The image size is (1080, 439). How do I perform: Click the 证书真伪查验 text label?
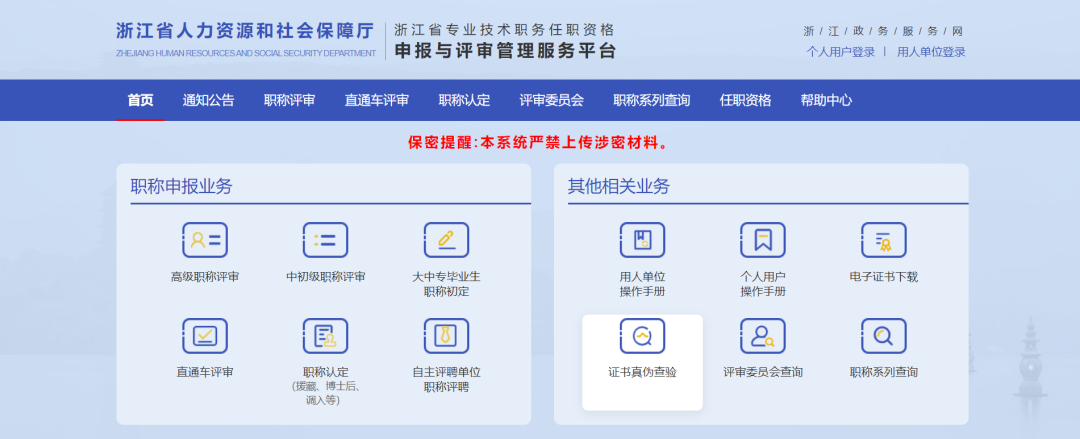tap(642, 372)
